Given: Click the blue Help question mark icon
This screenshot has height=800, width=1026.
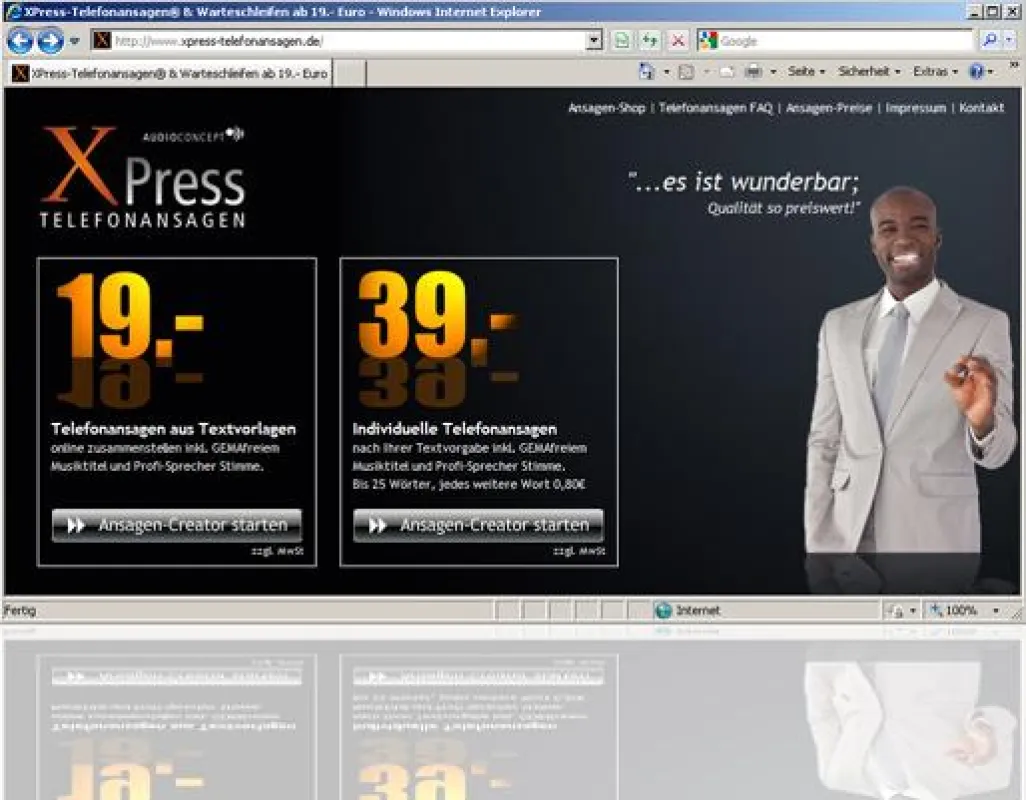Looking at the screenshot, I should (976, 71).
